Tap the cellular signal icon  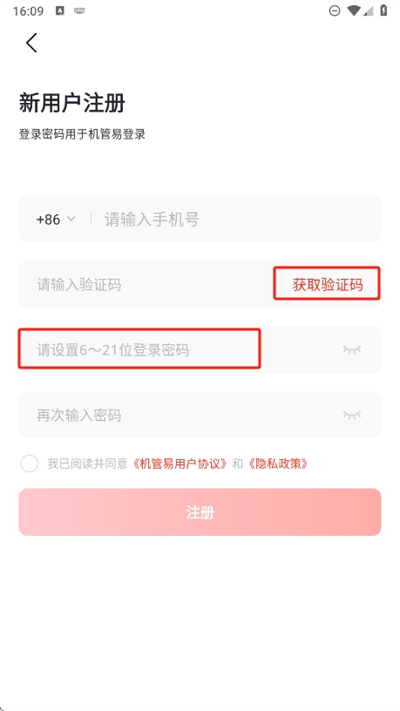(x=368, y=11)
